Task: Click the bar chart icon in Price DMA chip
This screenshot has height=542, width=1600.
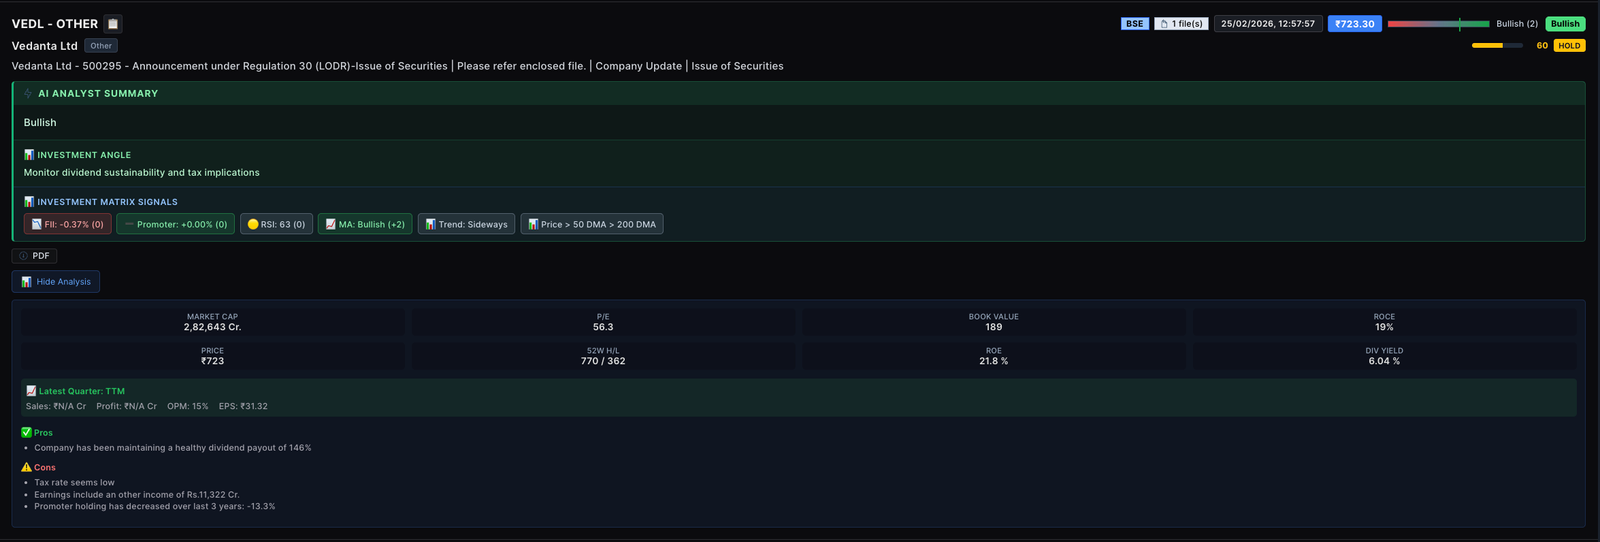Action: [533, 224]
